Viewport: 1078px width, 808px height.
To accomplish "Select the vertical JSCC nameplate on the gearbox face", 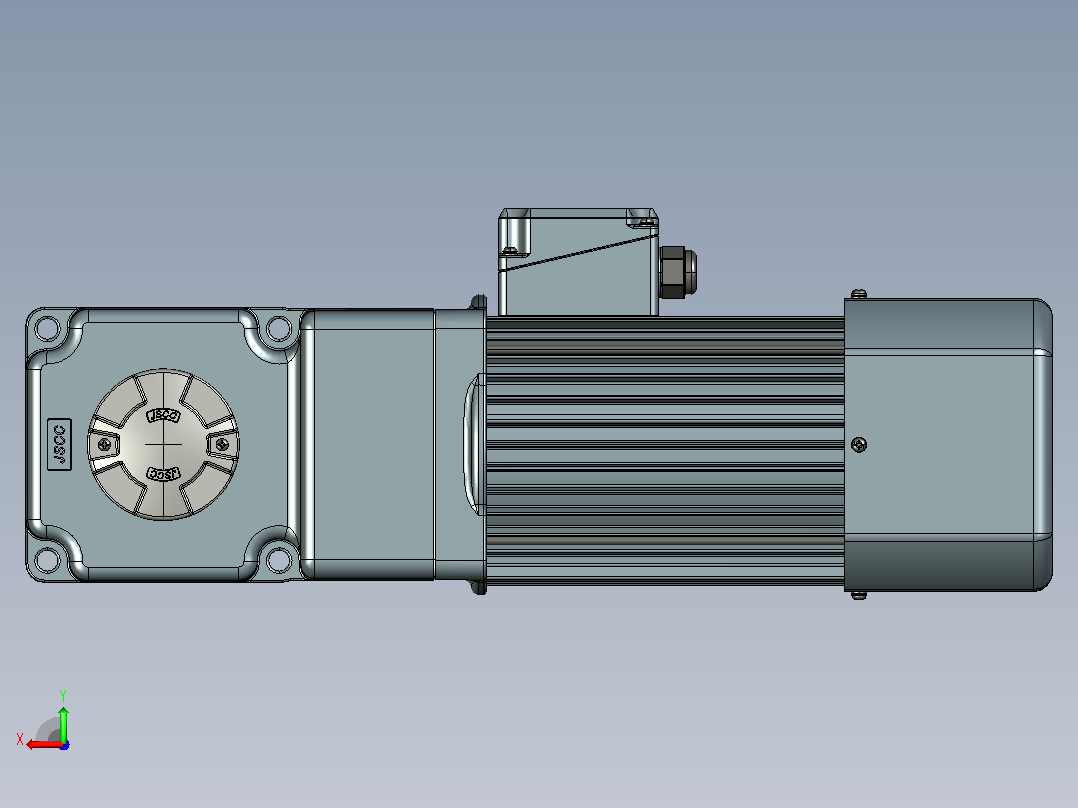I will [x=59, y=444].
